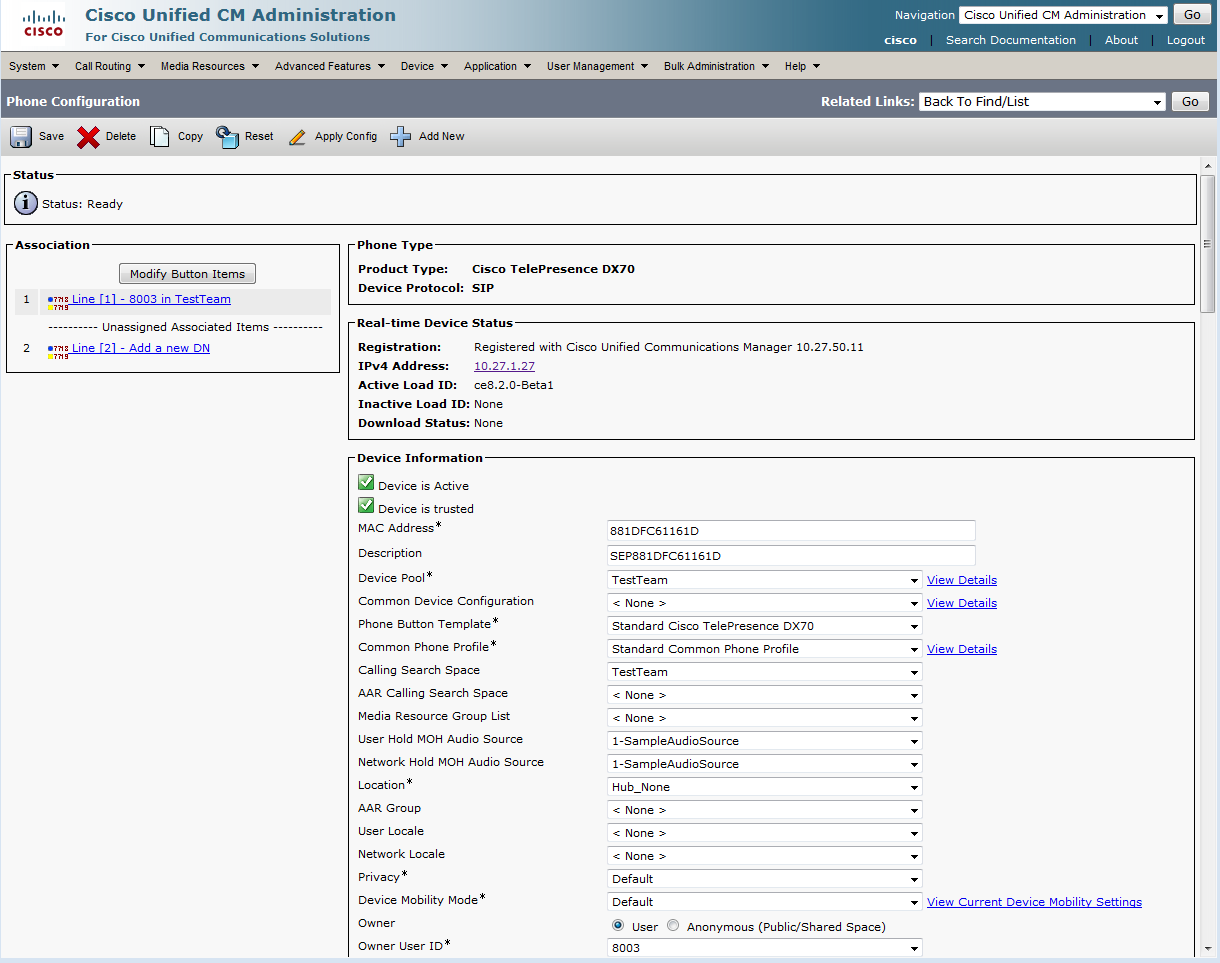Click the Apply Config pencil icon
Viewport: 1220px width, 963px height.
point(297,137)
